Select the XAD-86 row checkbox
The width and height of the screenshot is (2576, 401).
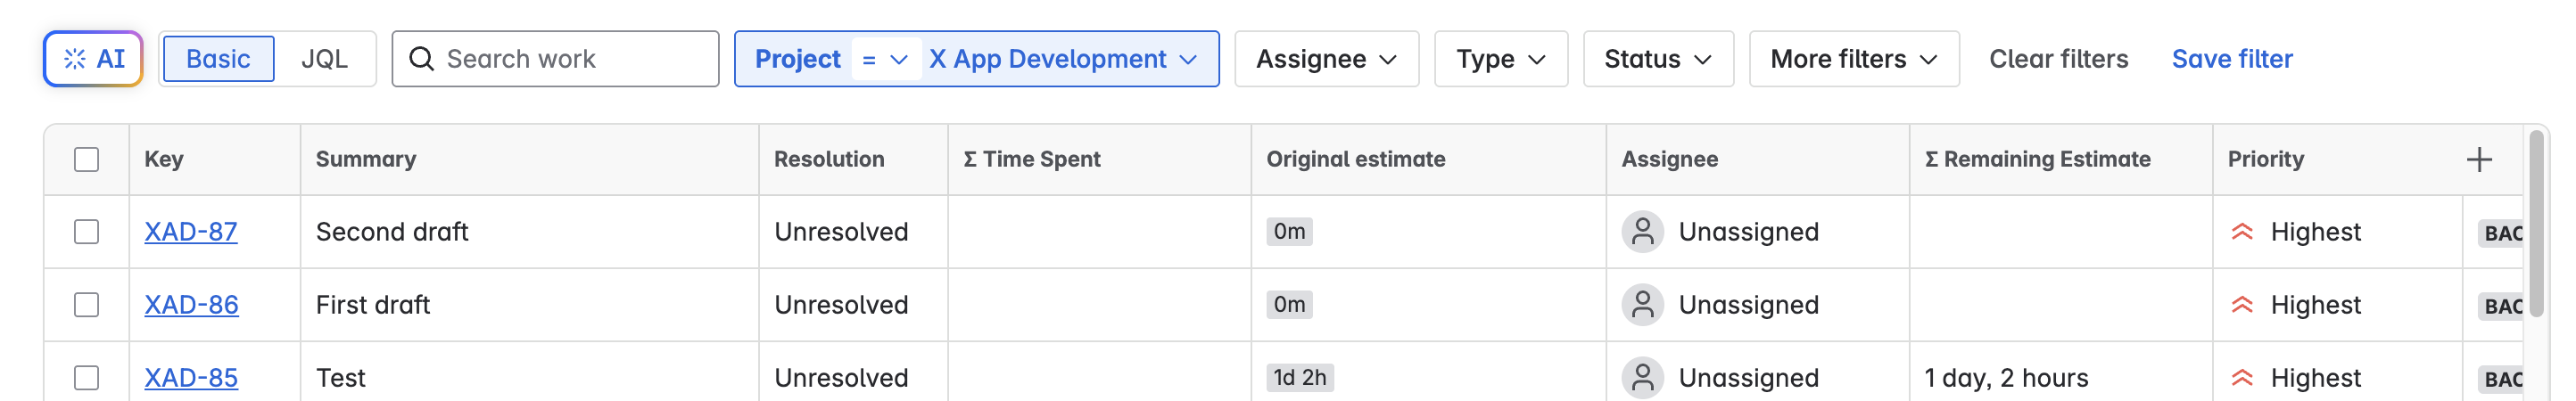tap(87, 305)
